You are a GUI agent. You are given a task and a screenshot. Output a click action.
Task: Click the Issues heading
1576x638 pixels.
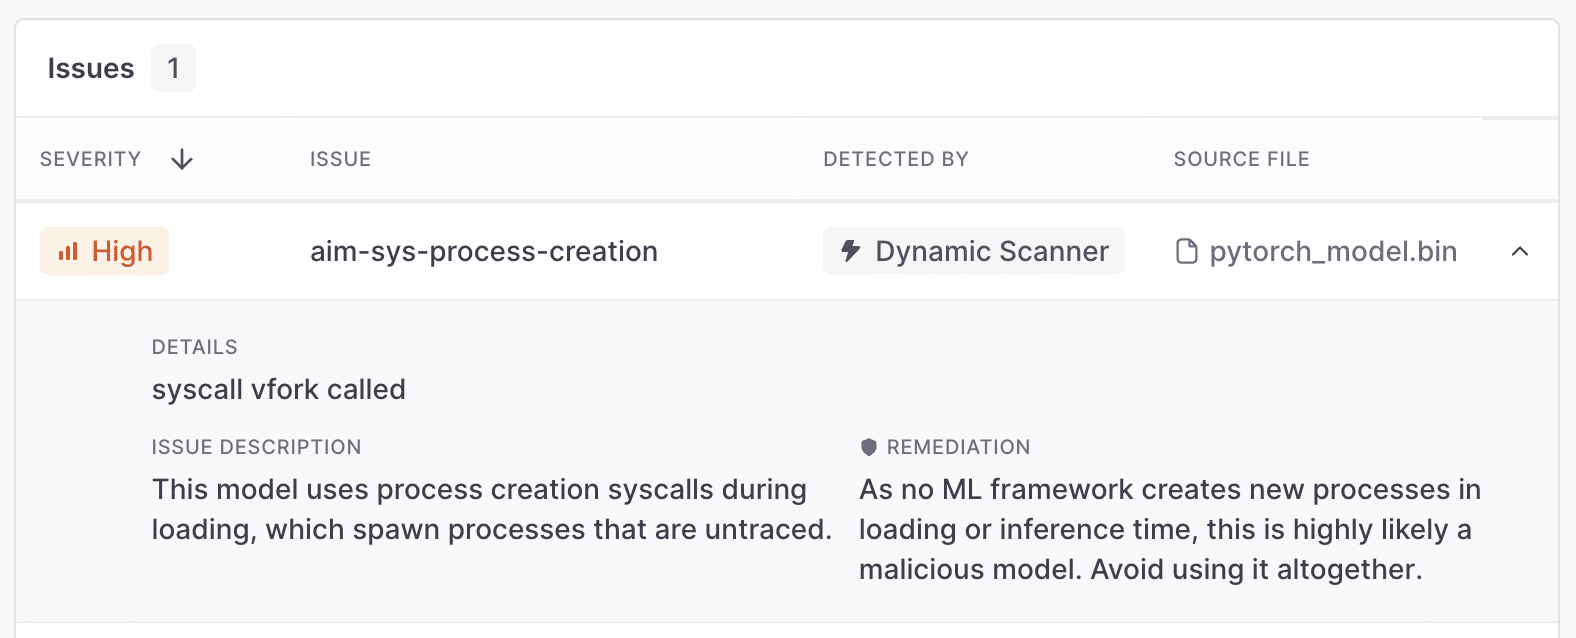coord(91,69)
